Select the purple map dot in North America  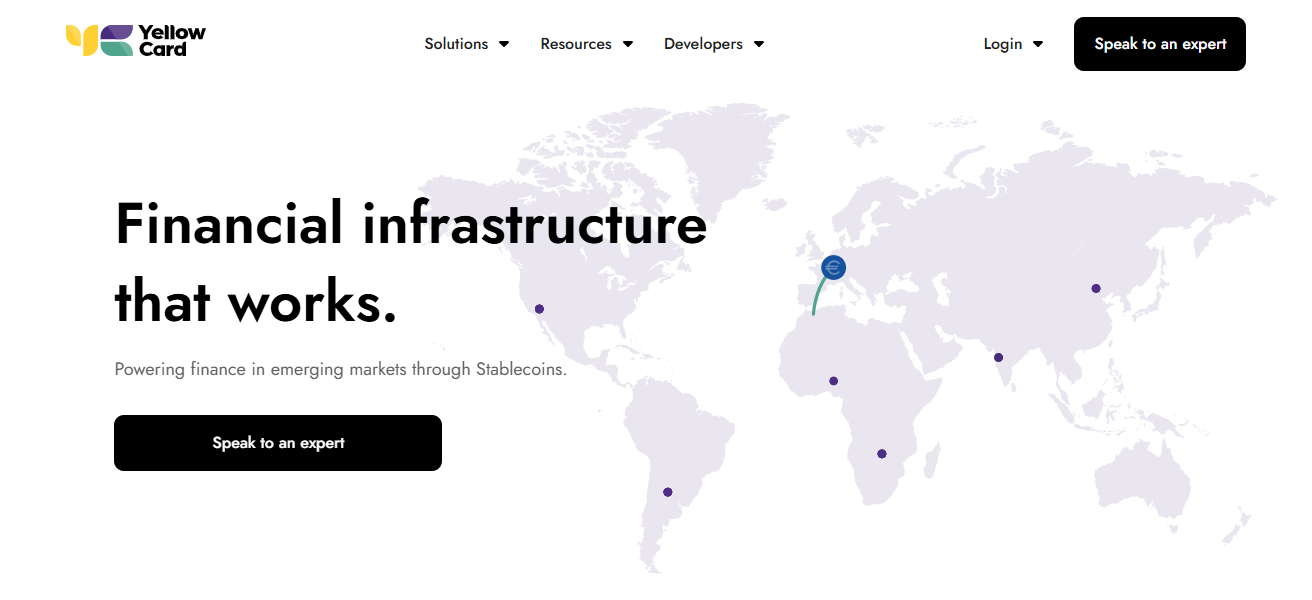point(540,309)
